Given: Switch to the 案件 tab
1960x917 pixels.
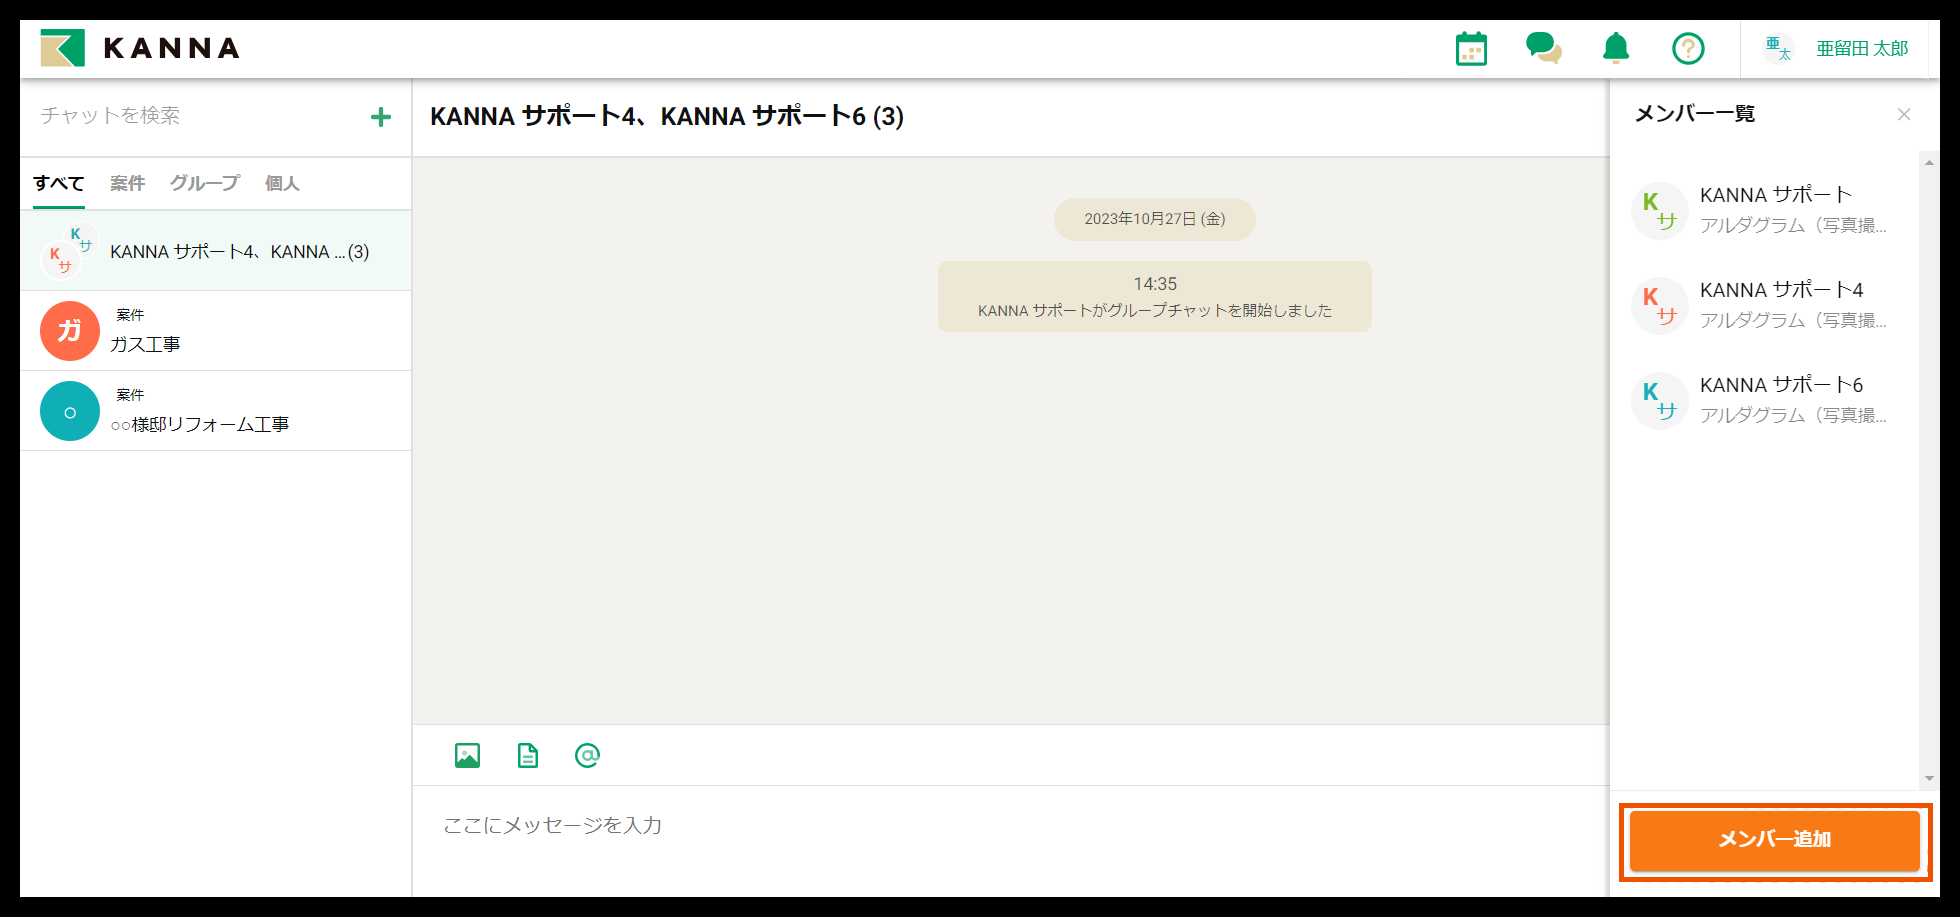Looking at the screenshot, I should coord(127,183).
